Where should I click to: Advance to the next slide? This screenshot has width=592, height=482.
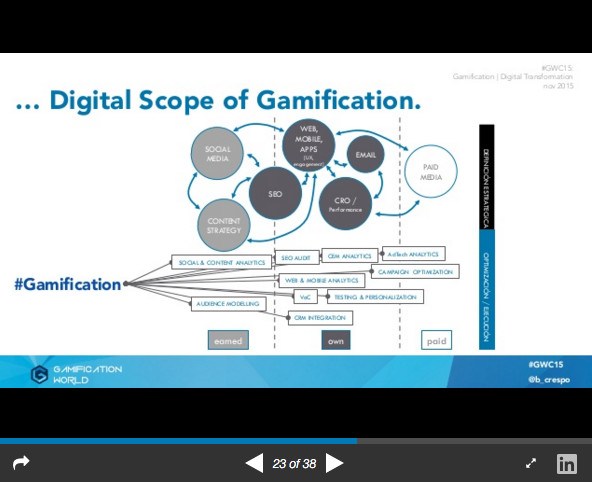(335, 463)
